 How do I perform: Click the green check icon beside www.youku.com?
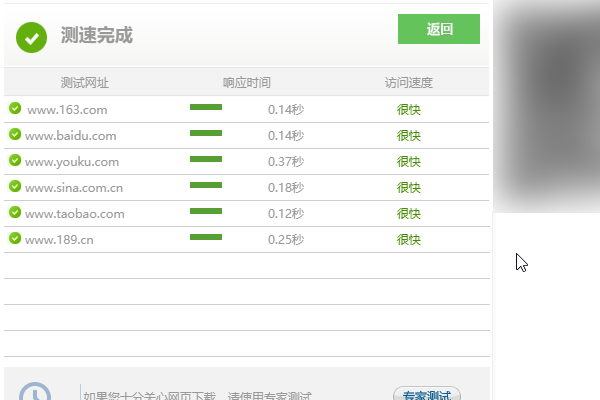(x=15, y=160)
